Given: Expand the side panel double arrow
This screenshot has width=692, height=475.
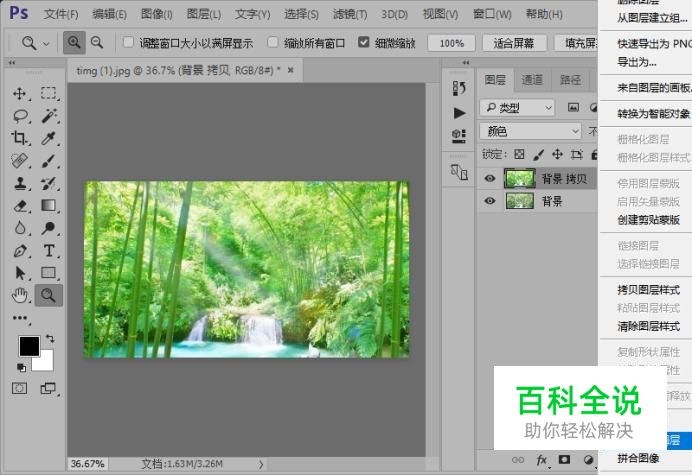Looking at the screenshot, I should click(x=466, y=63).
